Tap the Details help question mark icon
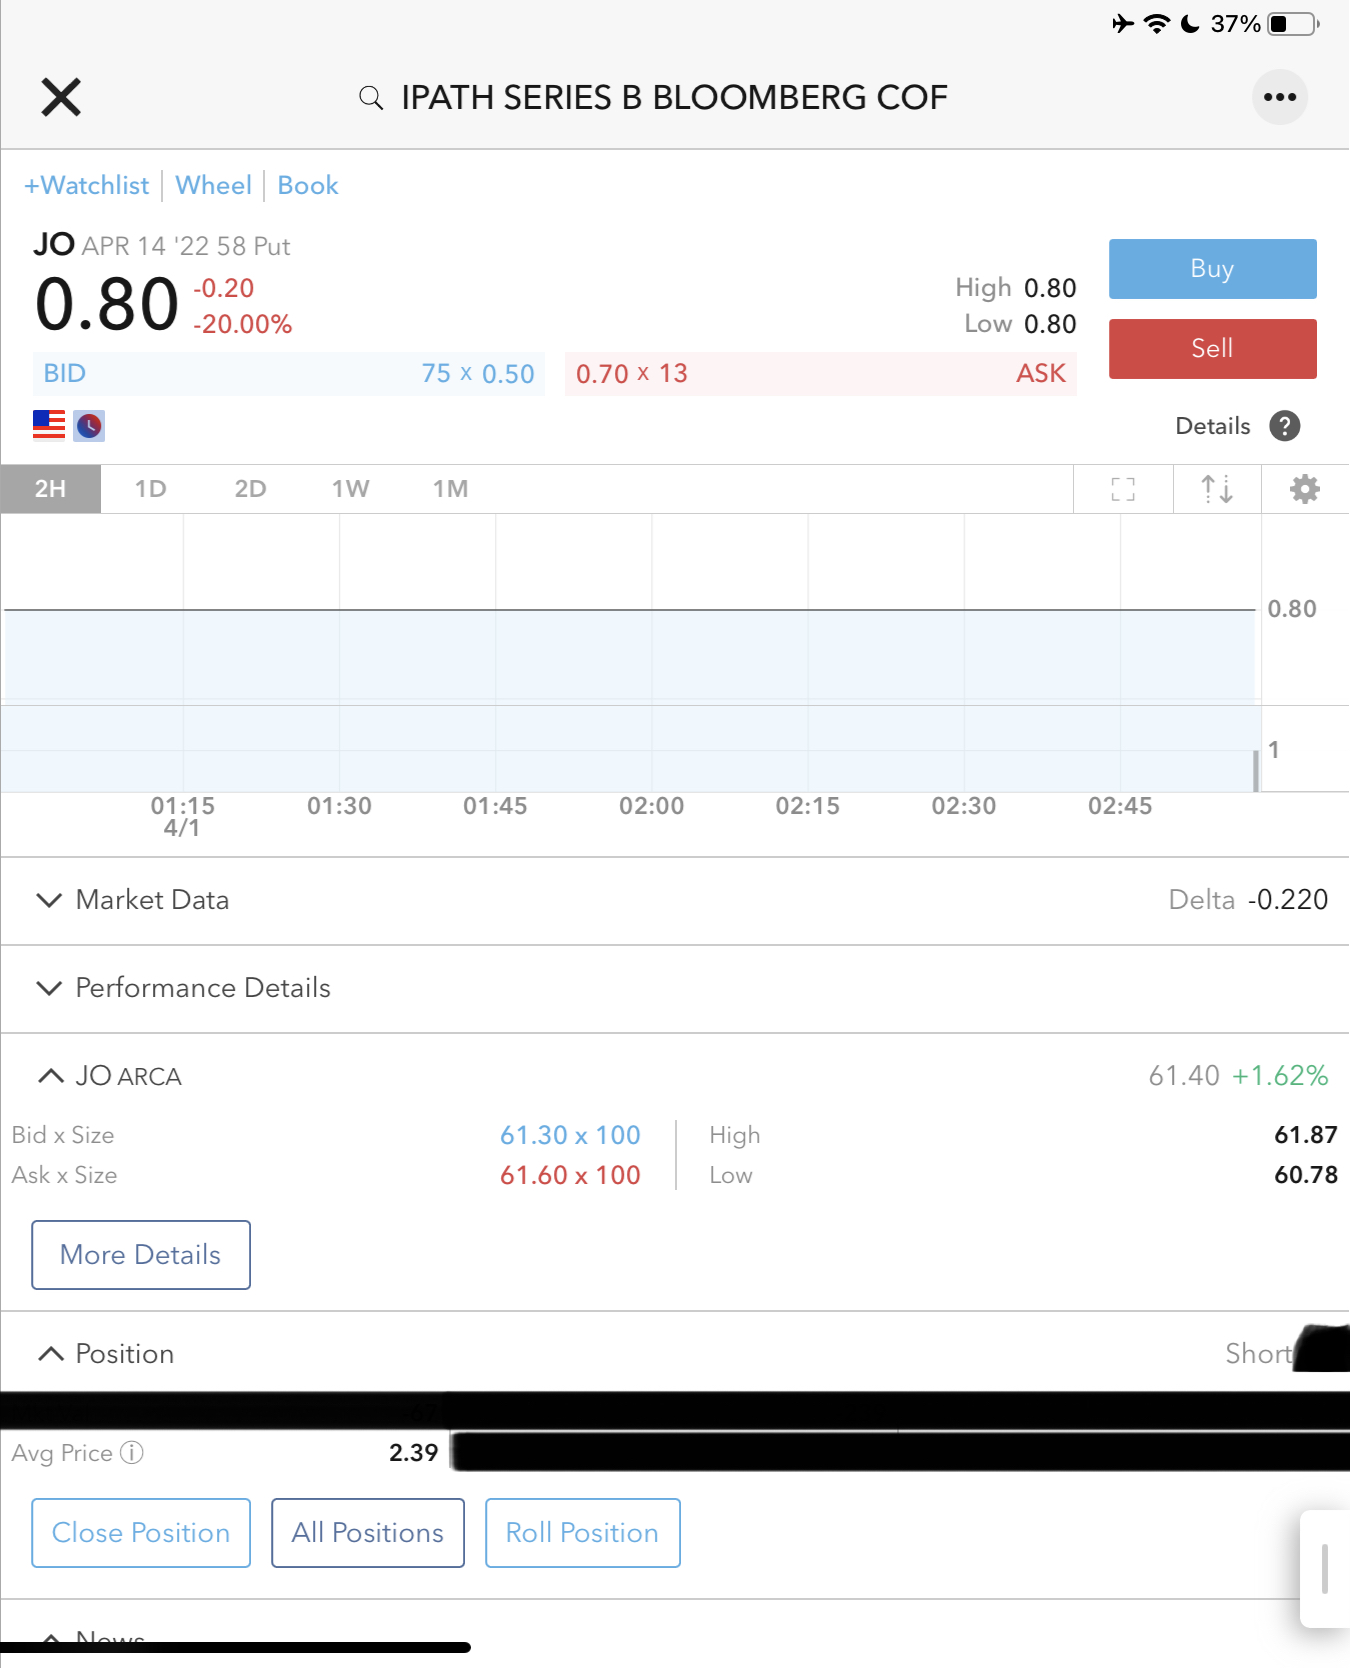This screenshot has width=1350, height=1668. pos(1284,426)
